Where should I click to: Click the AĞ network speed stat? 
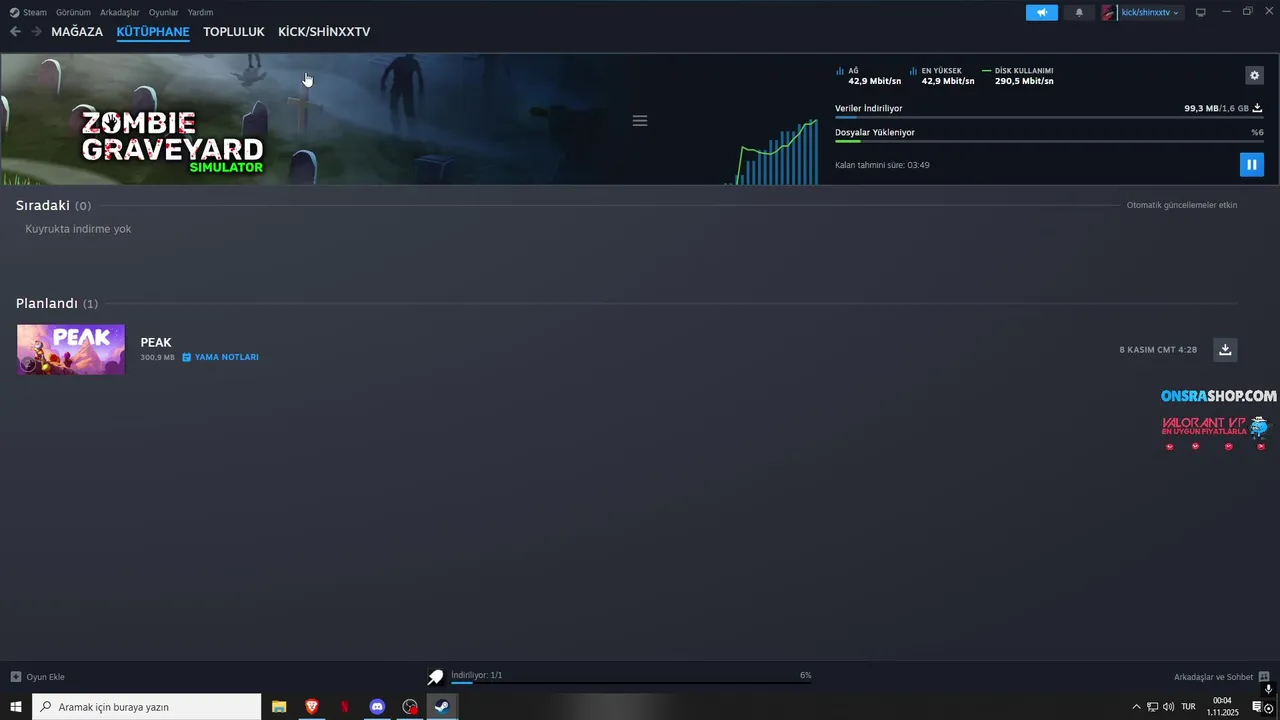tap(868, 76)
